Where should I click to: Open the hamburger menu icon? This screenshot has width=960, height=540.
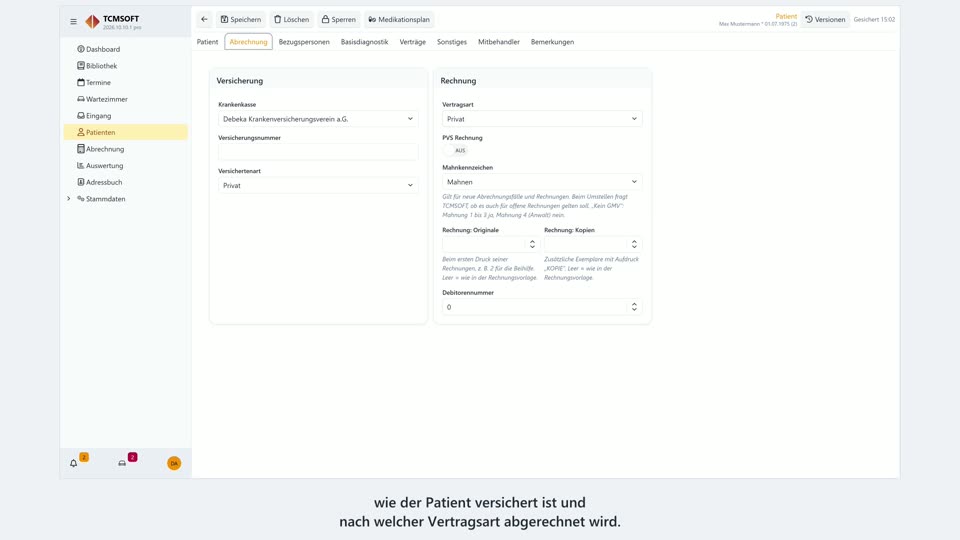point(73,21)
